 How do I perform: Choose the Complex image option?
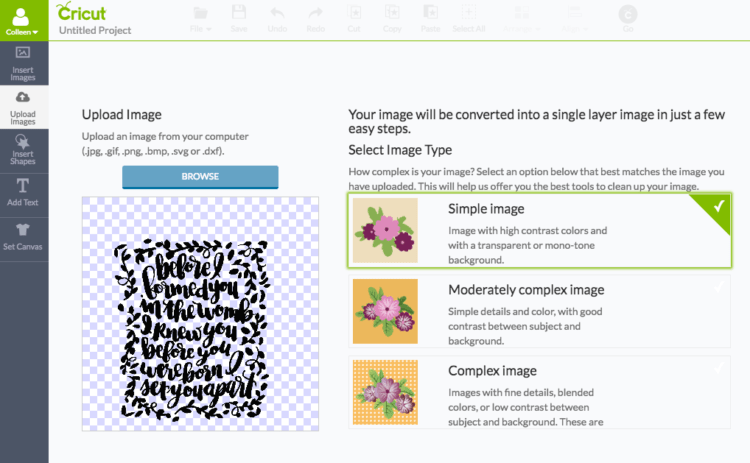click(539, 391)
